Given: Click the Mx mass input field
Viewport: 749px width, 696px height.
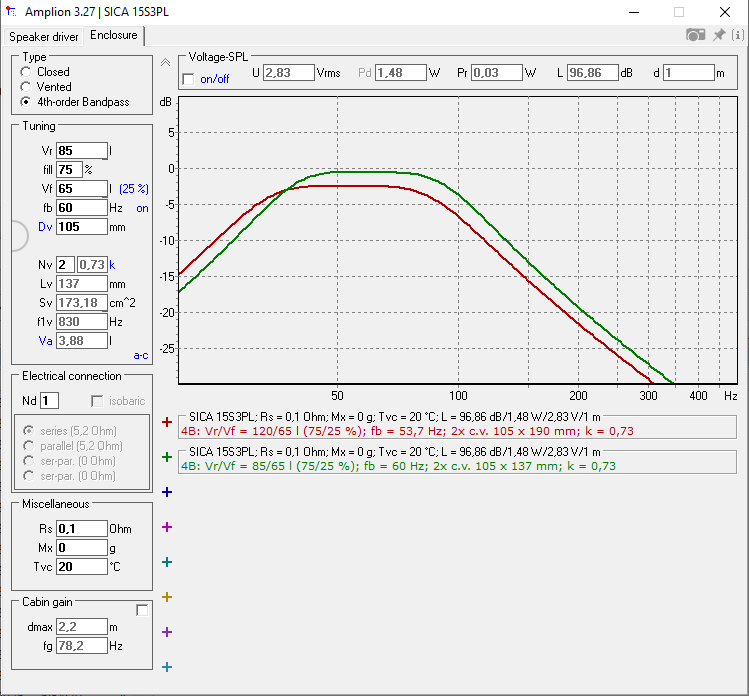Looking at the screenshot, I should tap(82, 548).
